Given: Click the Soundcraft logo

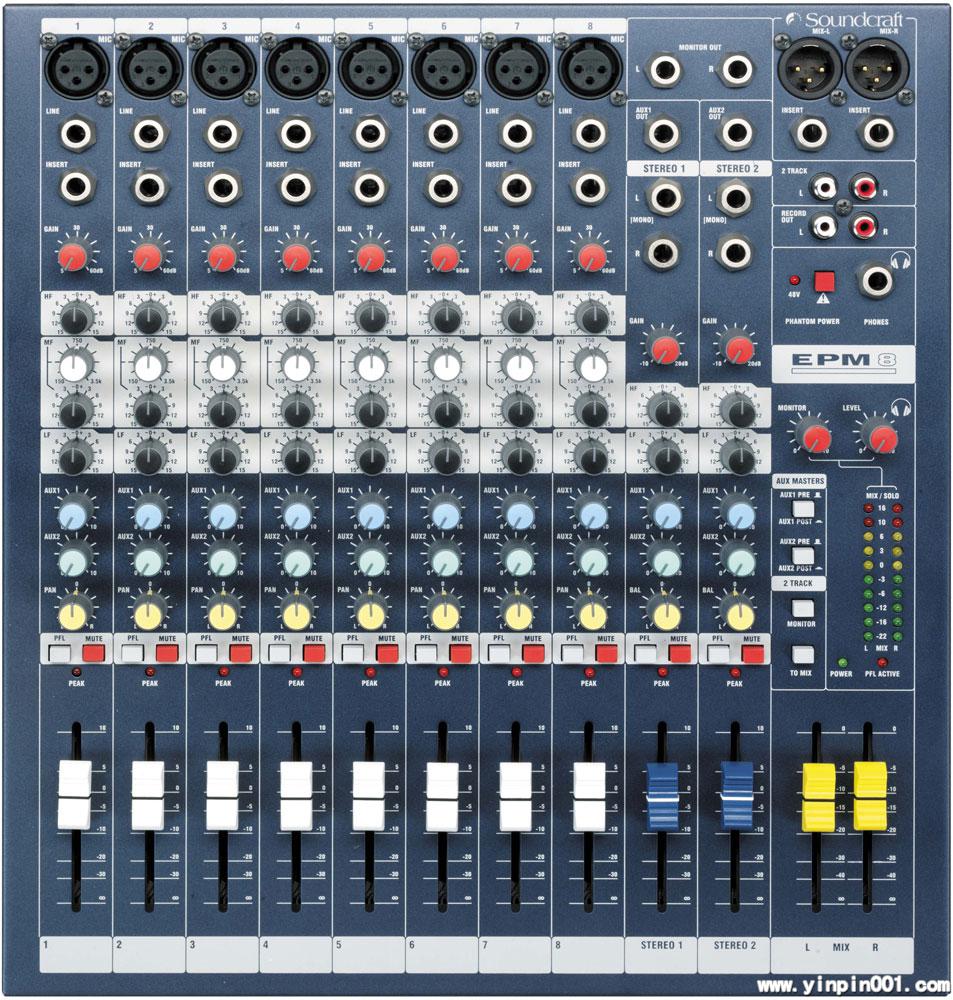Looking at the screenshot, I should (846, 20).
